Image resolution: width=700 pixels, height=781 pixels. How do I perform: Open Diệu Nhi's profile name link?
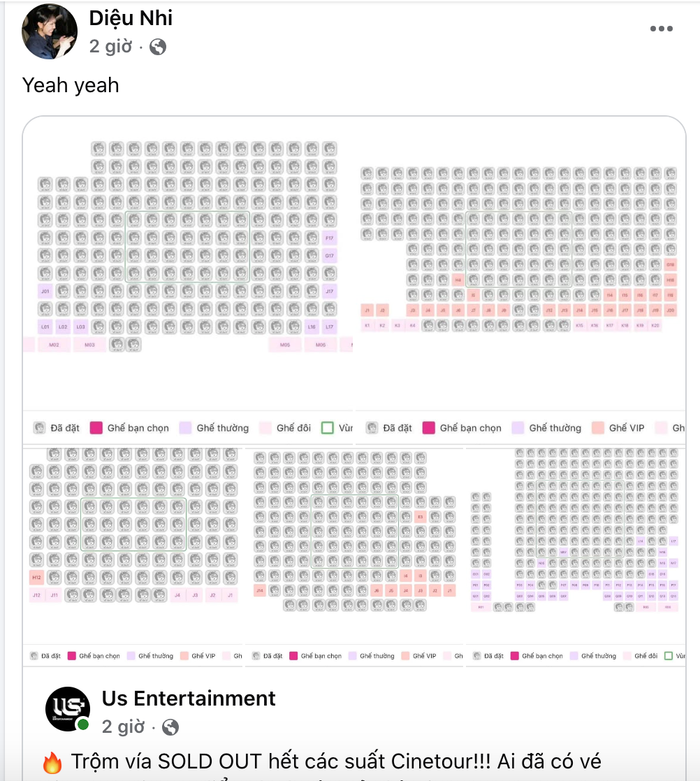131,18
